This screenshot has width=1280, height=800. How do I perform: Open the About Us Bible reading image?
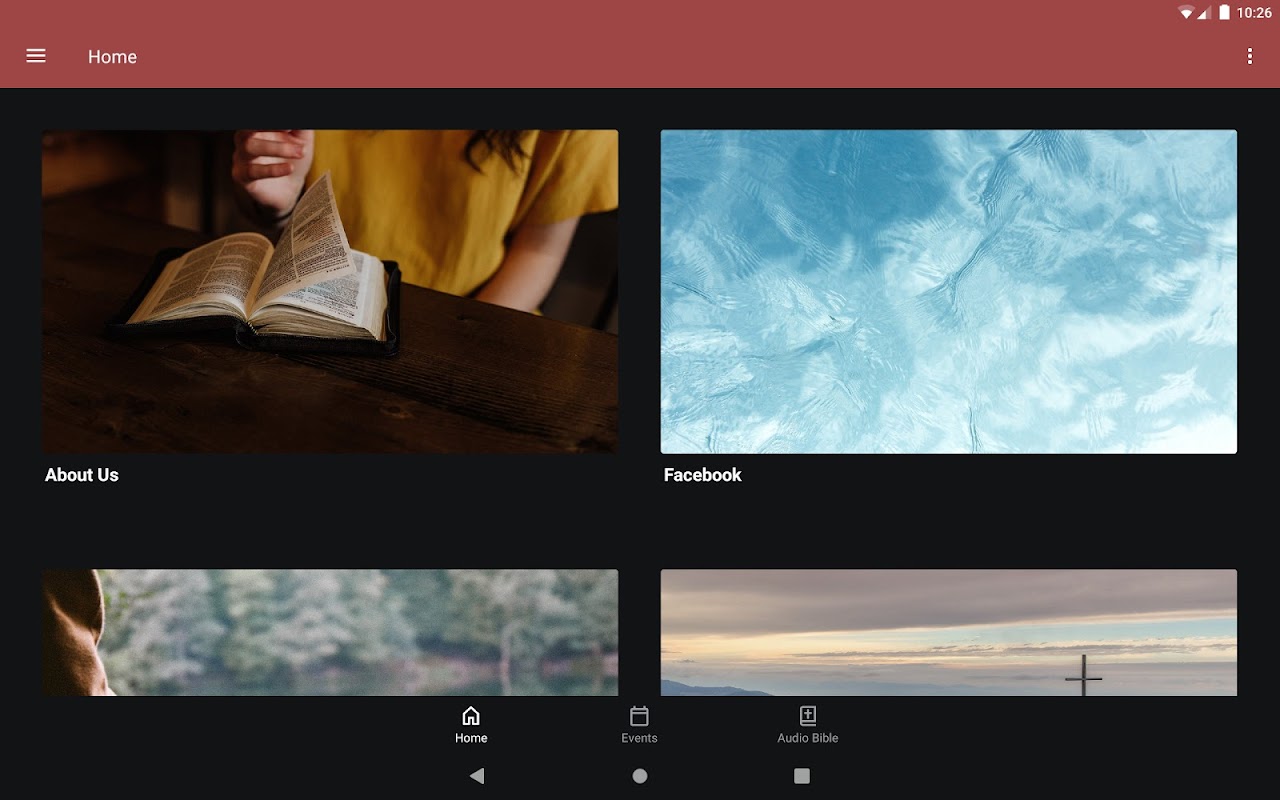click(x=330, y=291)
